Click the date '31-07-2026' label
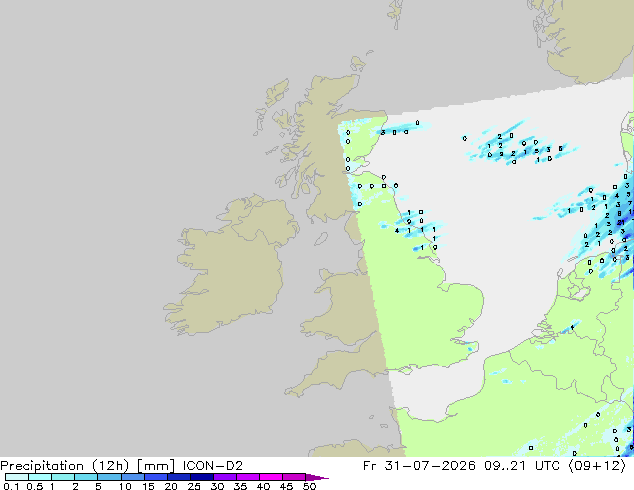 pyautogui.click(x=430, y=466)
